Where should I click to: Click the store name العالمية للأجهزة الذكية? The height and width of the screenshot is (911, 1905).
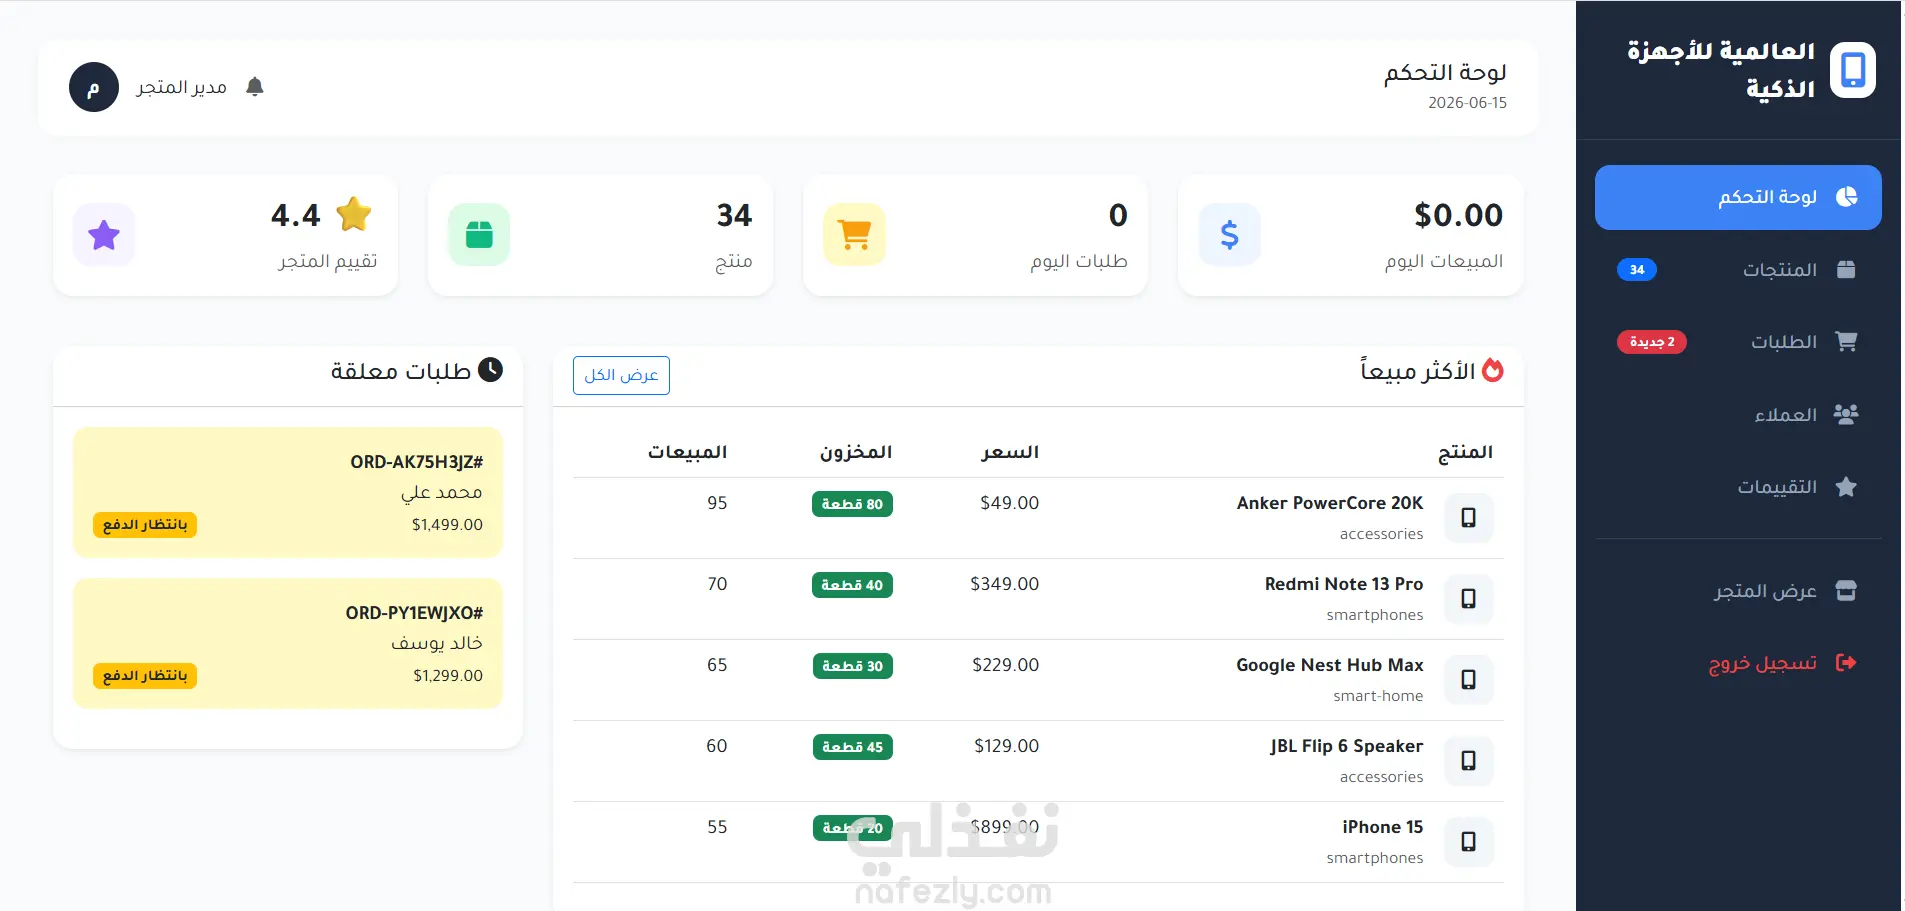pos(1720,70)
